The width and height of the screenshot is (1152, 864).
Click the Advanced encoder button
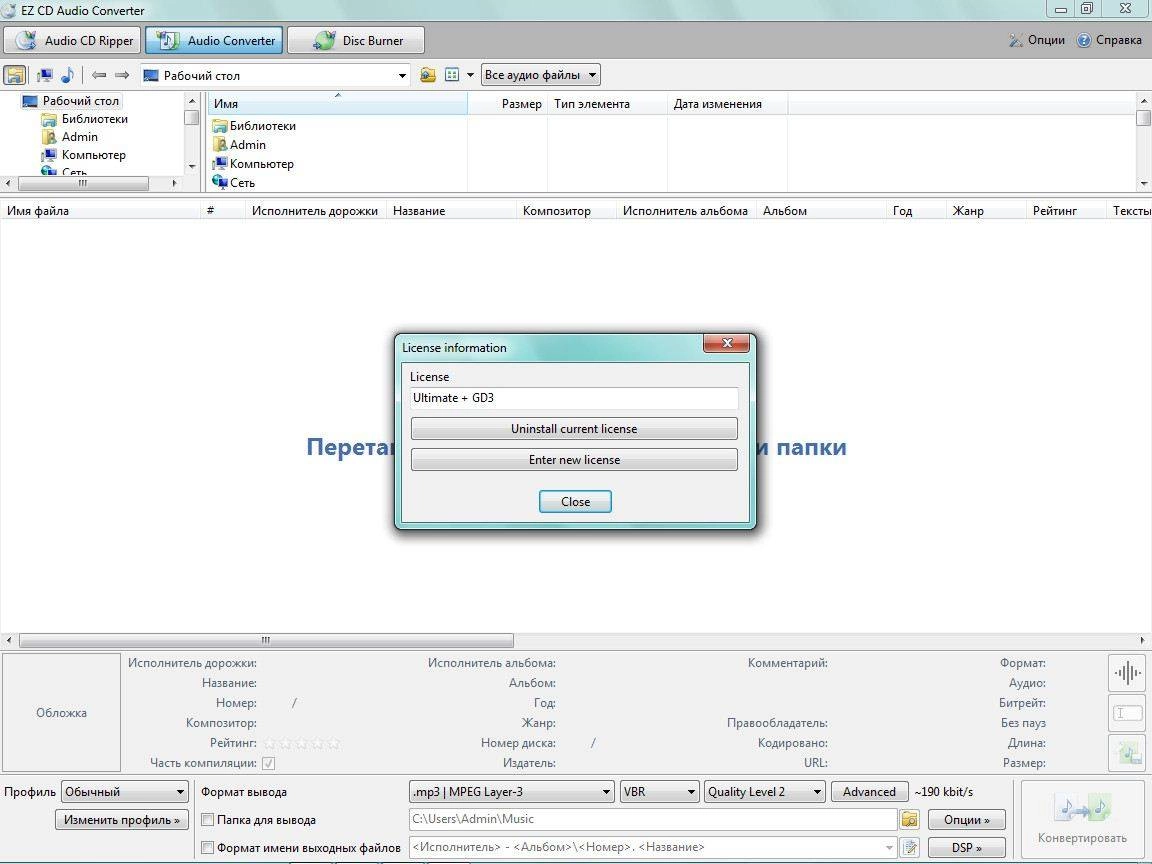tap(869, 792)
